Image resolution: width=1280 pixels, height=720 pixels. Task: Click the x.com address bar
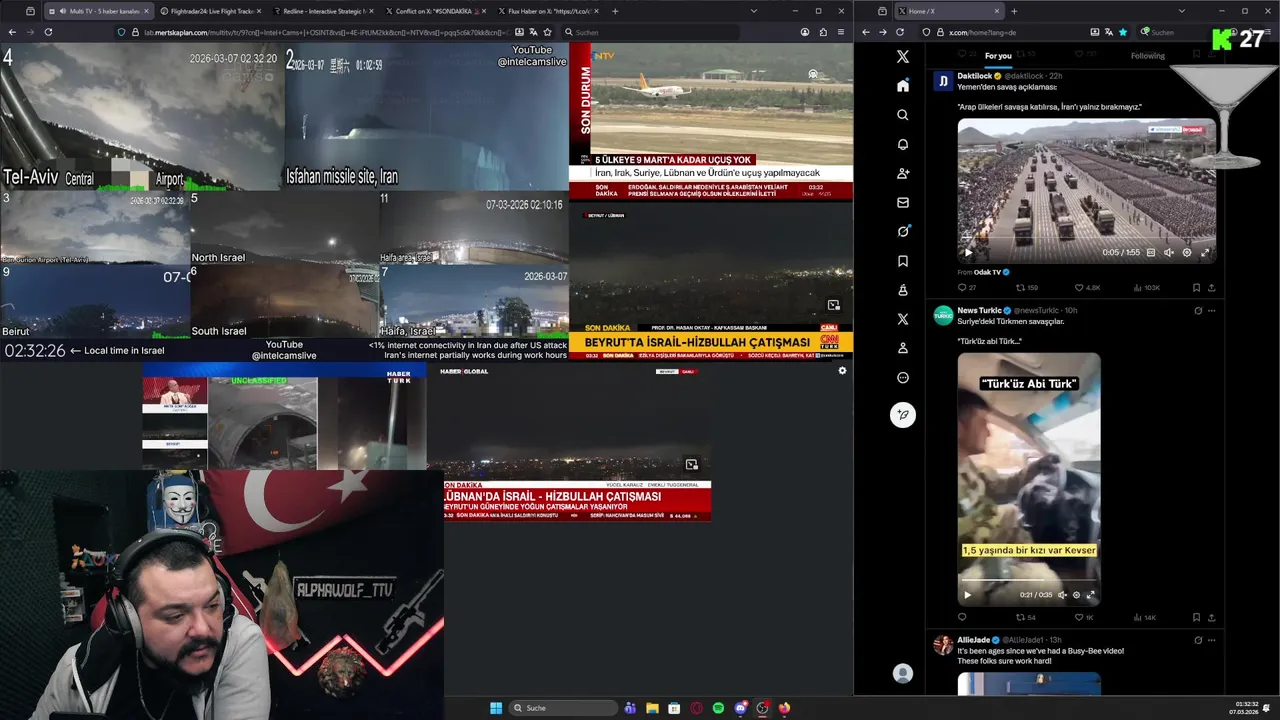(1010, 32)
